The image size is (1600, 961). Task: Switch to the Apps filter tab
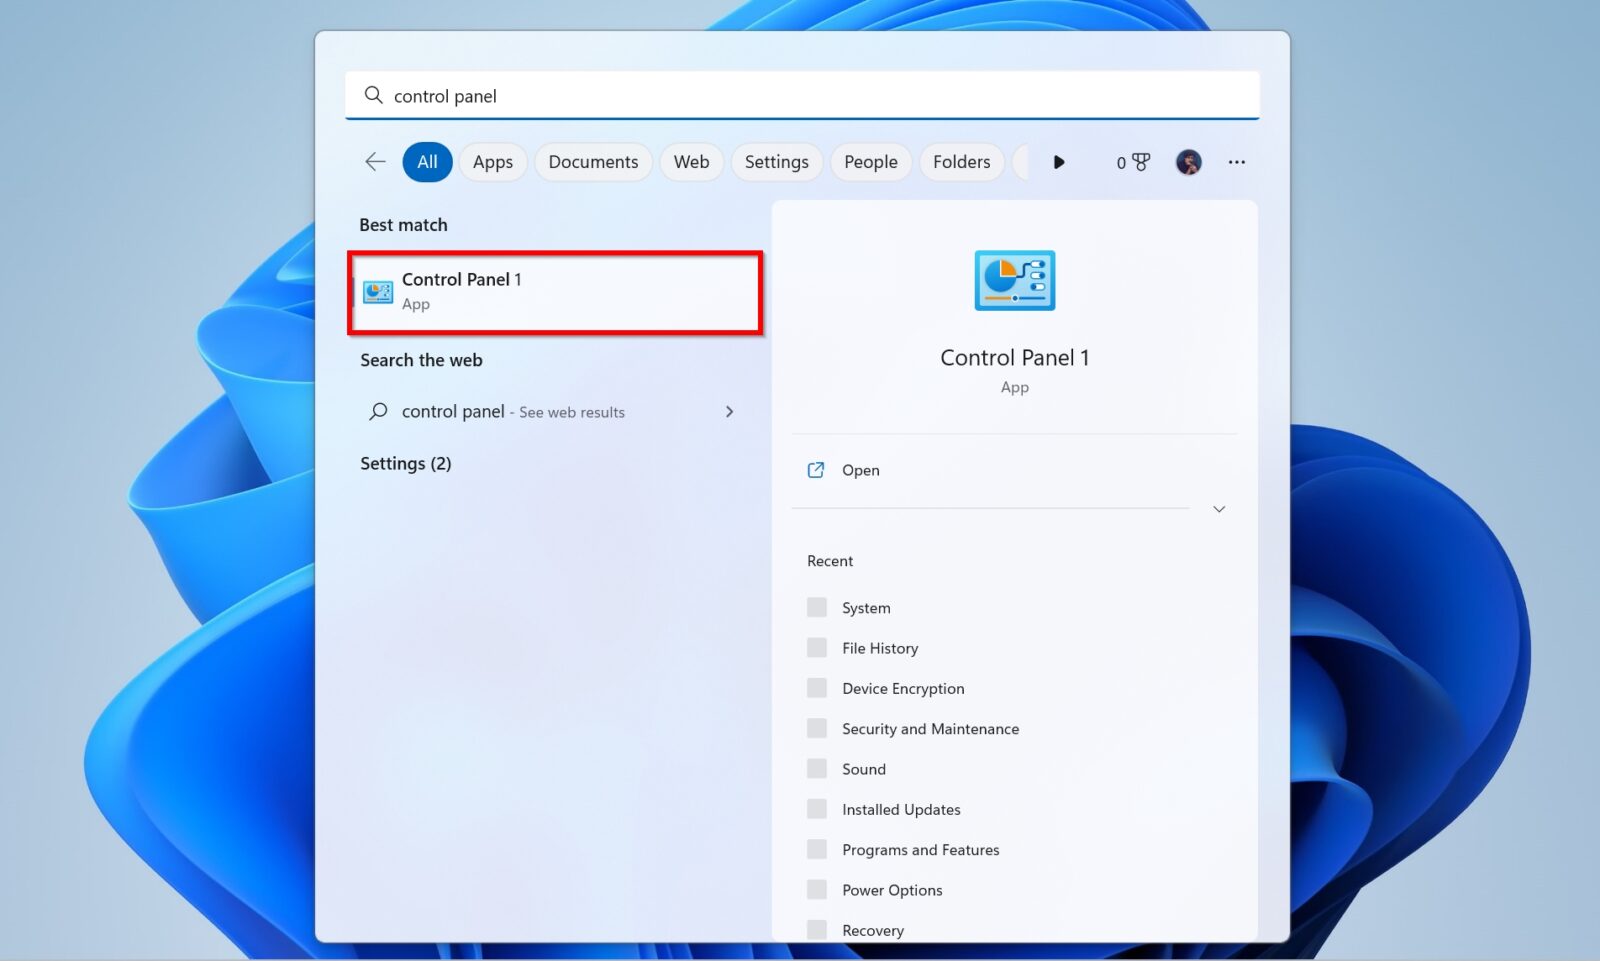[492, 161]
